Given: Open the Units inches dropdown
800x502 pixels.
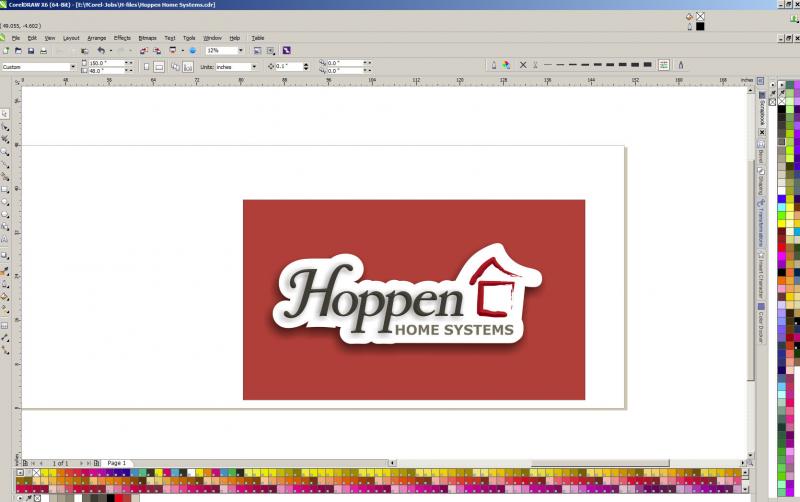Looking at the screenshot, I should tap(254, 67).
